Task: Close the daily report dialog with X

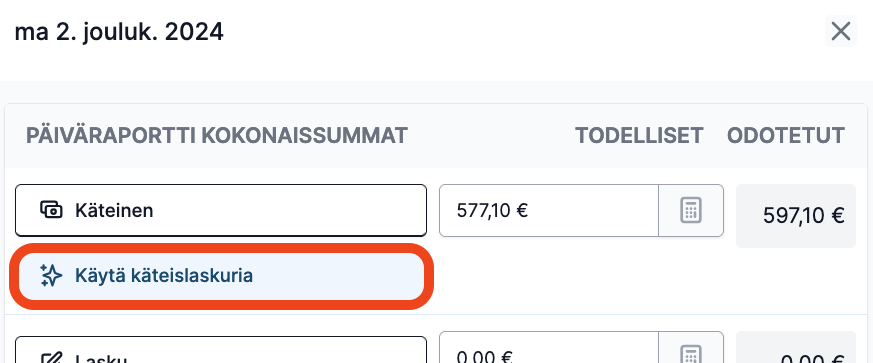Action: click(x=840, y=32)
